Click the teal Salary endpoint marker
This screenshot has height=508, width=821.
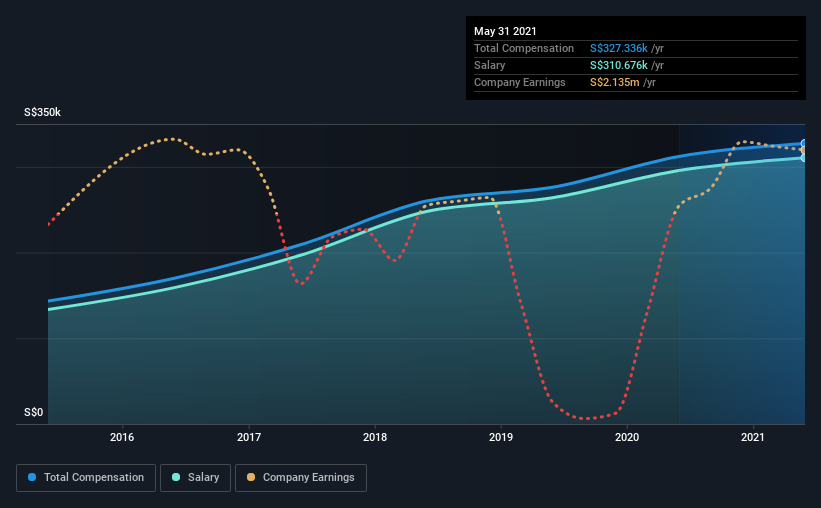pos(803,158)
